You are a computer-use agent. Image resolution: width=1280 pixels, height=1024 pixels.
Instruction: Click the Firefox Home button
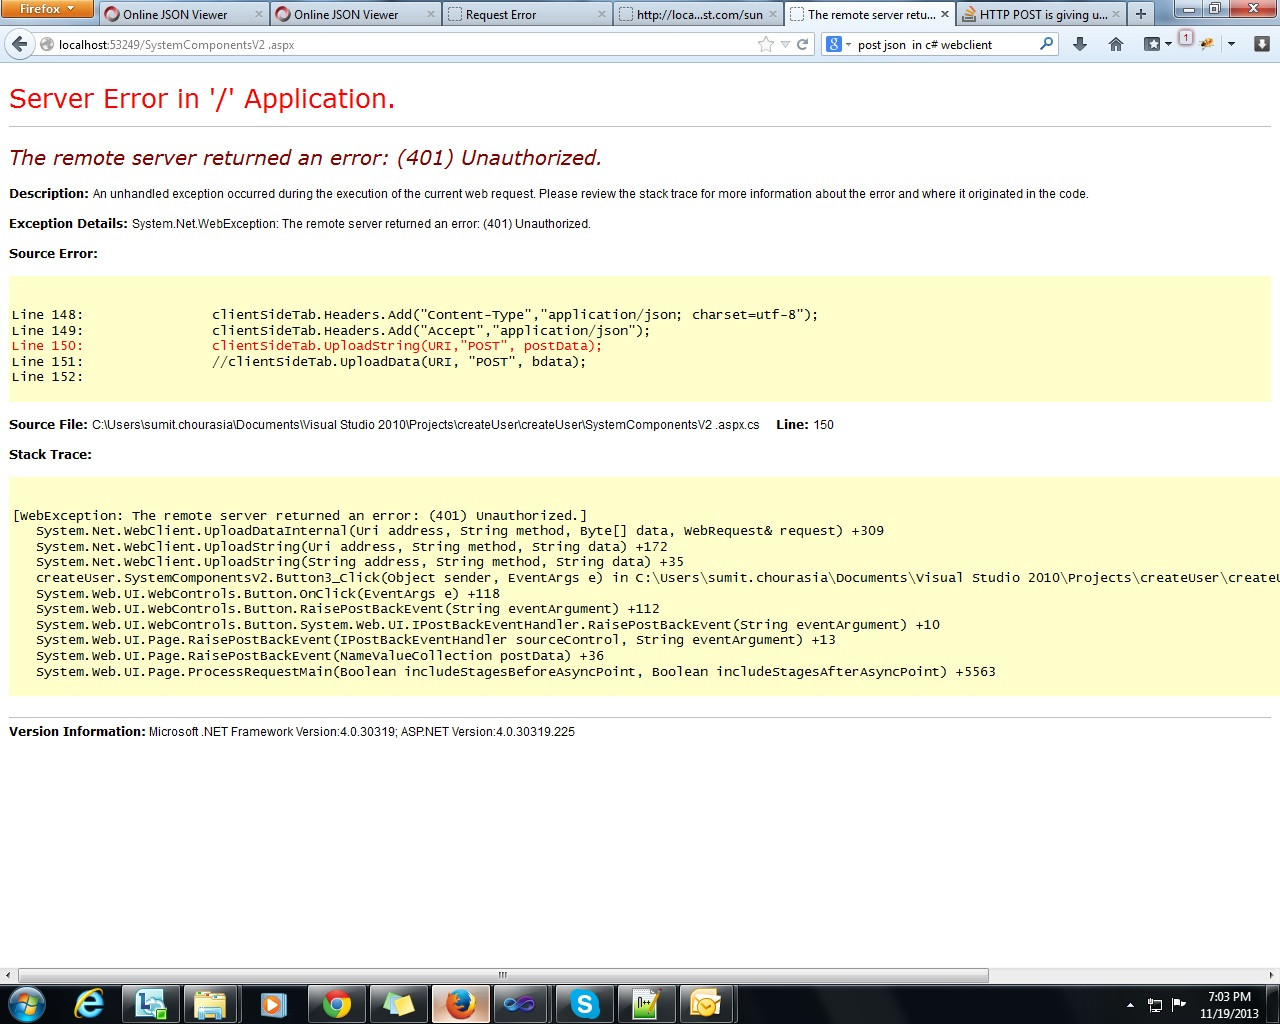coord(1115,44)
